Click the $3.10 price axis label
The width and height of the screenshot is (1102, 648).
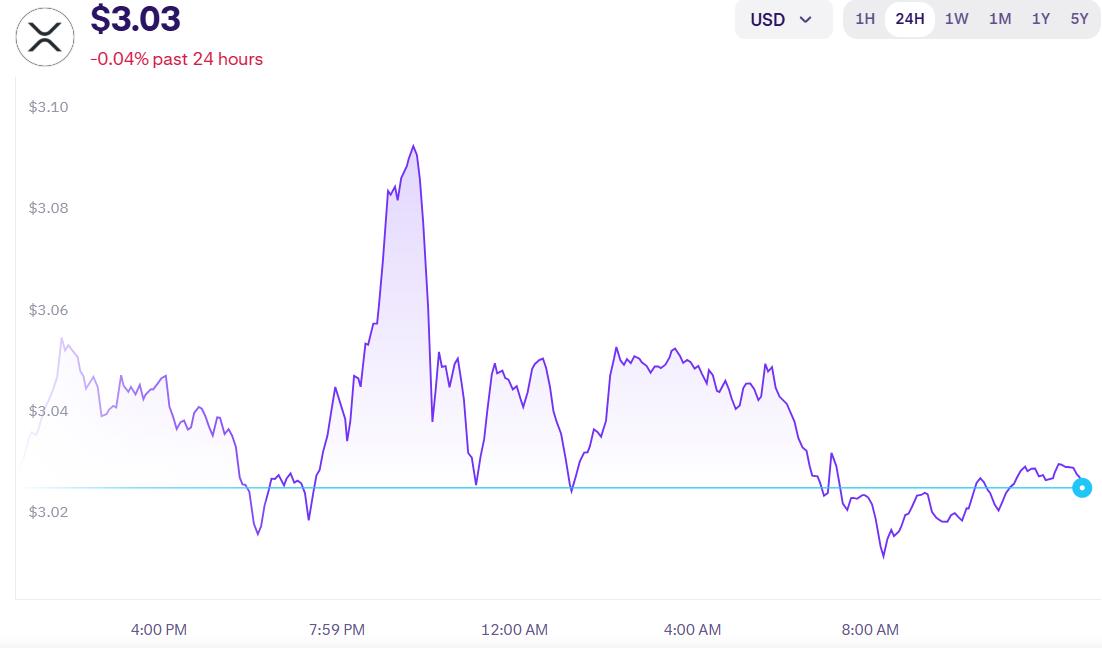[48, 107]
